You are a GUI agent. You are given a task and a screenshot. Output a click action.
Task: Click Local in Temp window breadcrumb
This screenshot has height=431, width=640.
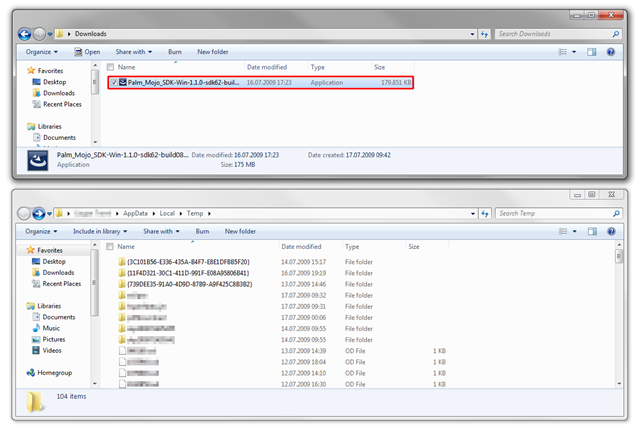[x=167, y=213]
